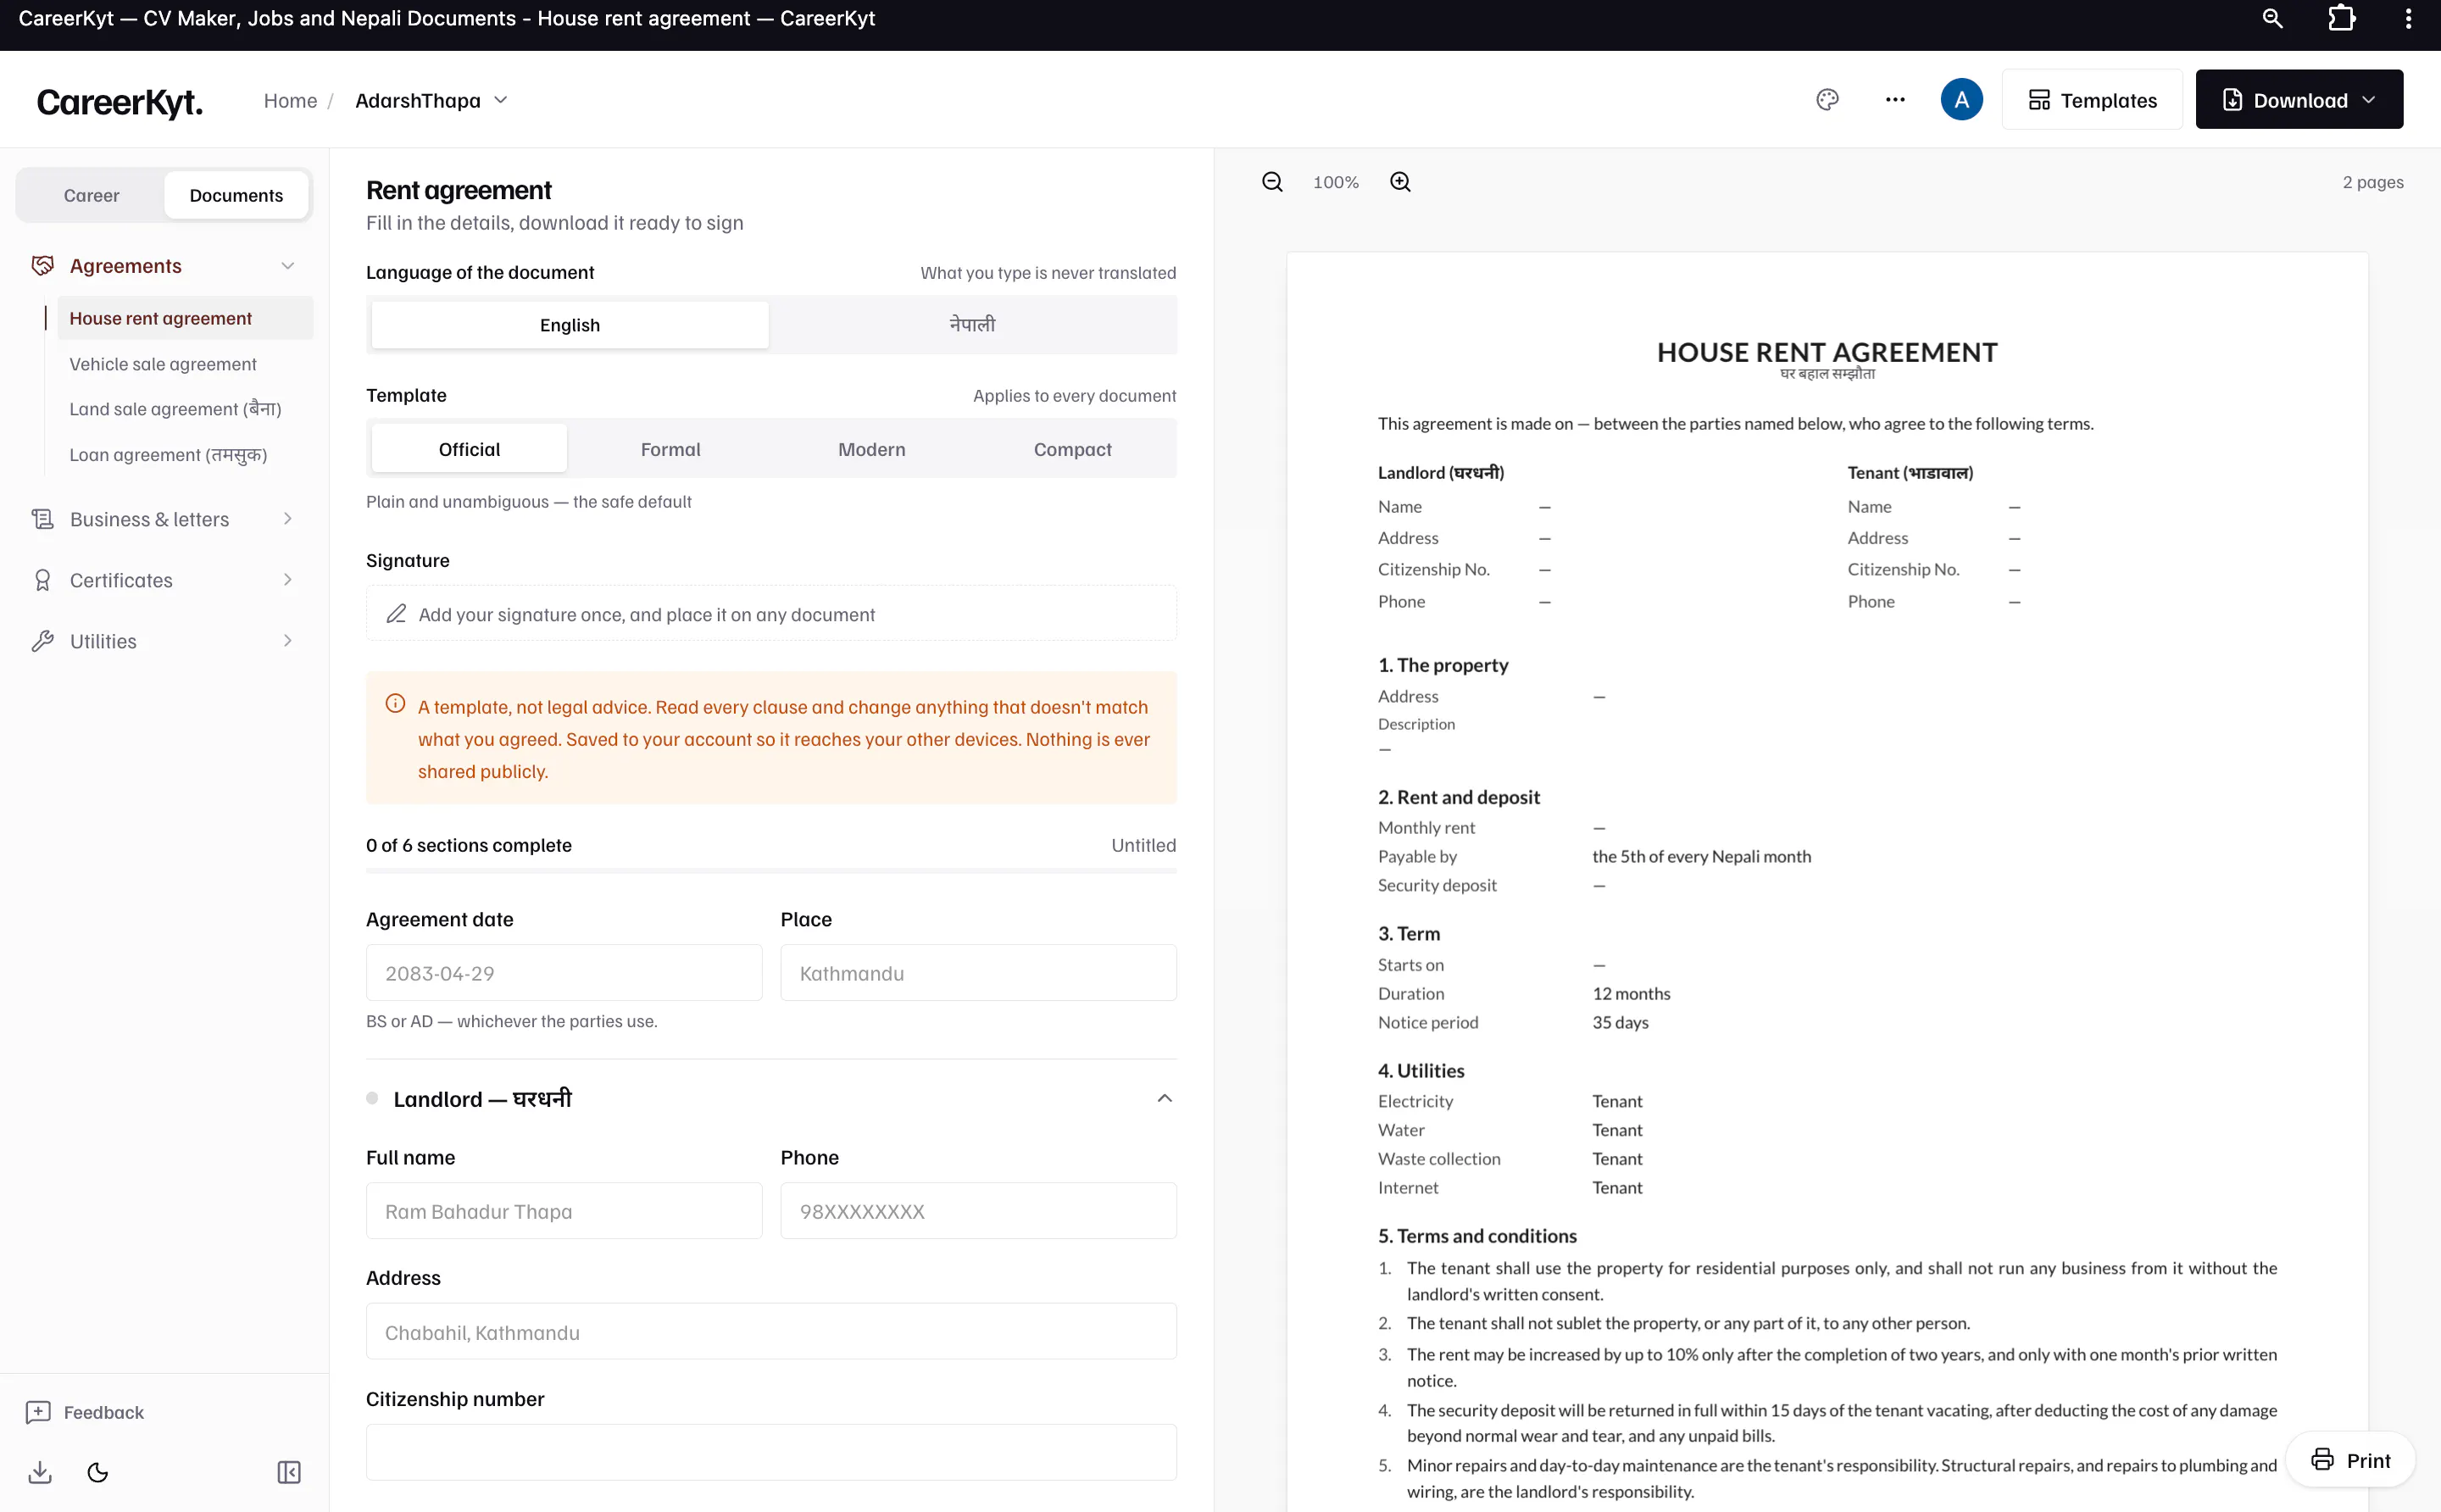
Task: Select English document language
Action: [570, 325]
